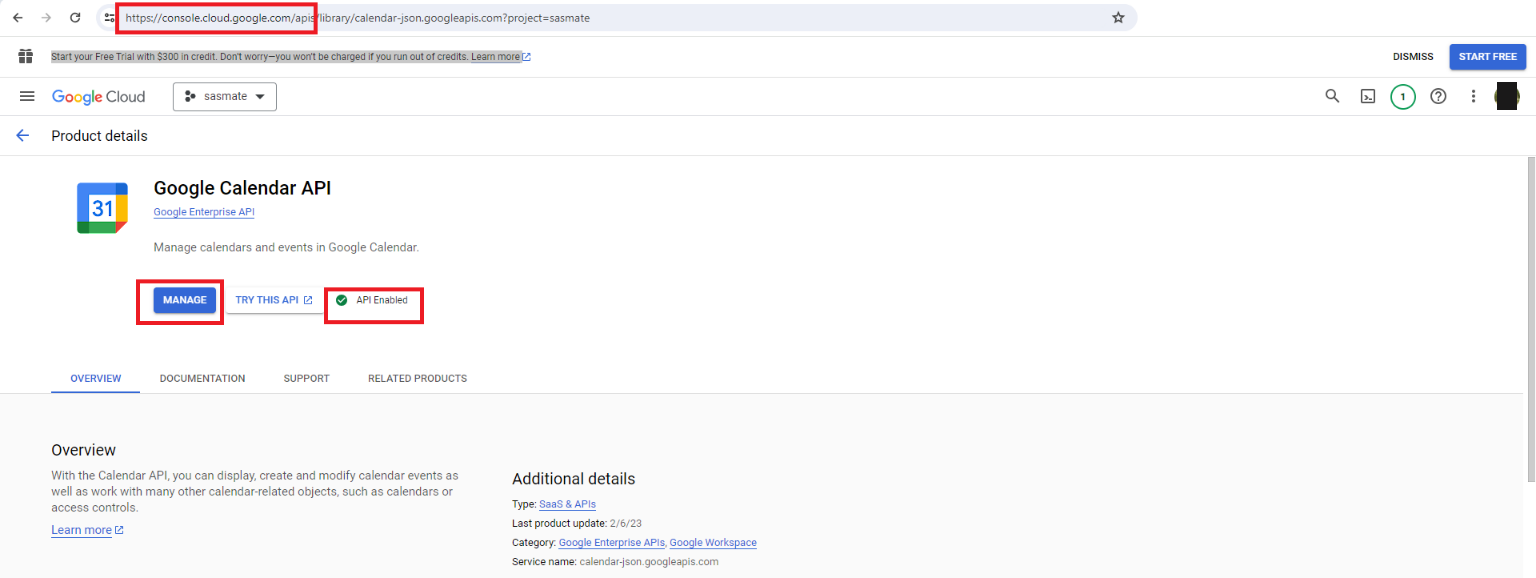Bookmark the page with the star icon
1536x578 pixels.
[1118, 18]
